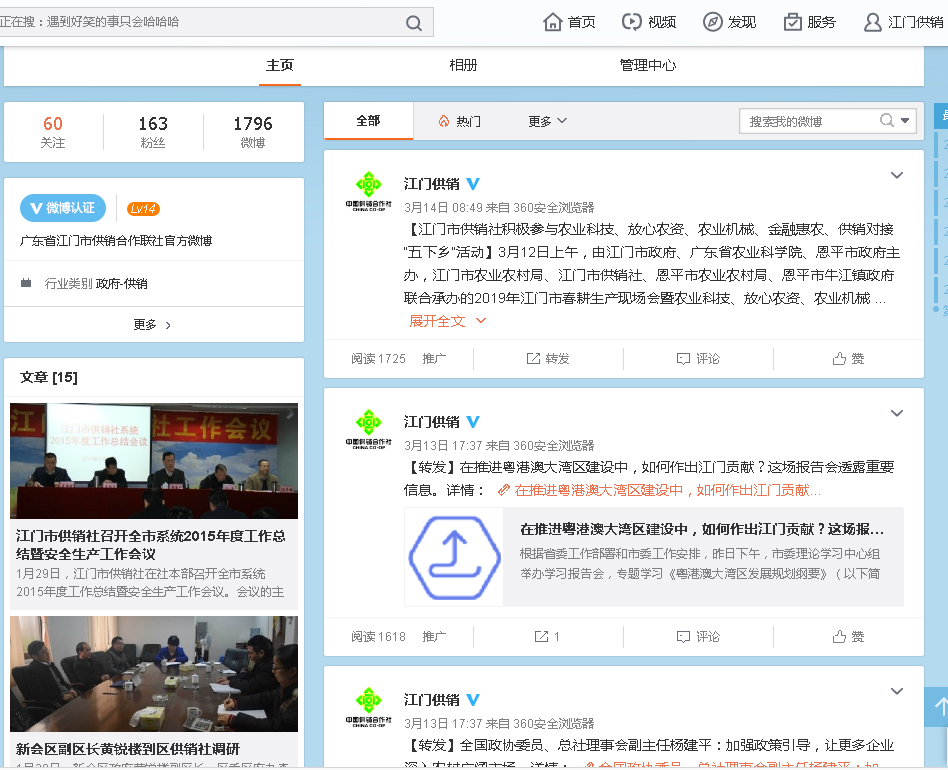Open the 更多 link in profile card
Viewport: 948px width, 770px height.
[153, 325]
